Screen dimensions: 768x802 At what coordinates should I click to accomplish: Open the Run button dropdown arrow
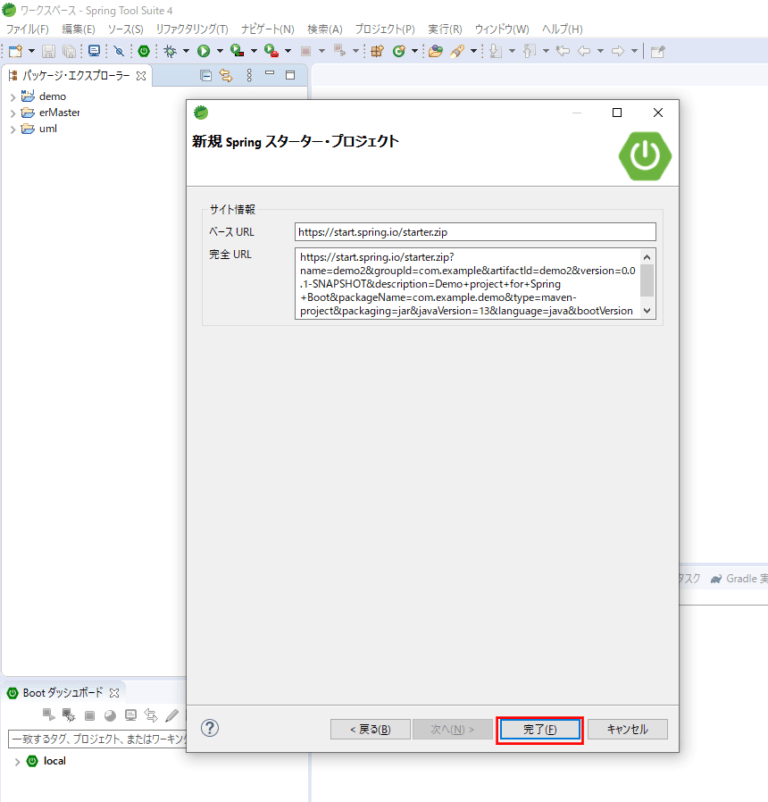219,51
